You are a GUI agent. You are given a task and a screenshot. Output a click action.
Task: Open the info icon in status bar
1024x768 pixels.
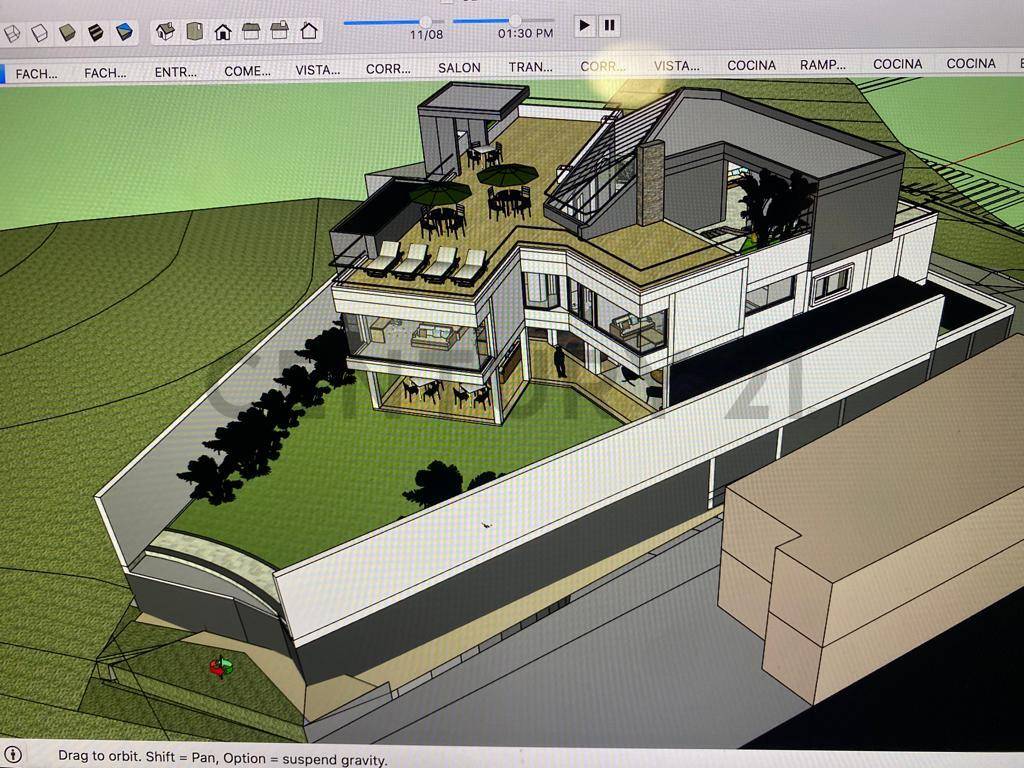pos(14,756)
